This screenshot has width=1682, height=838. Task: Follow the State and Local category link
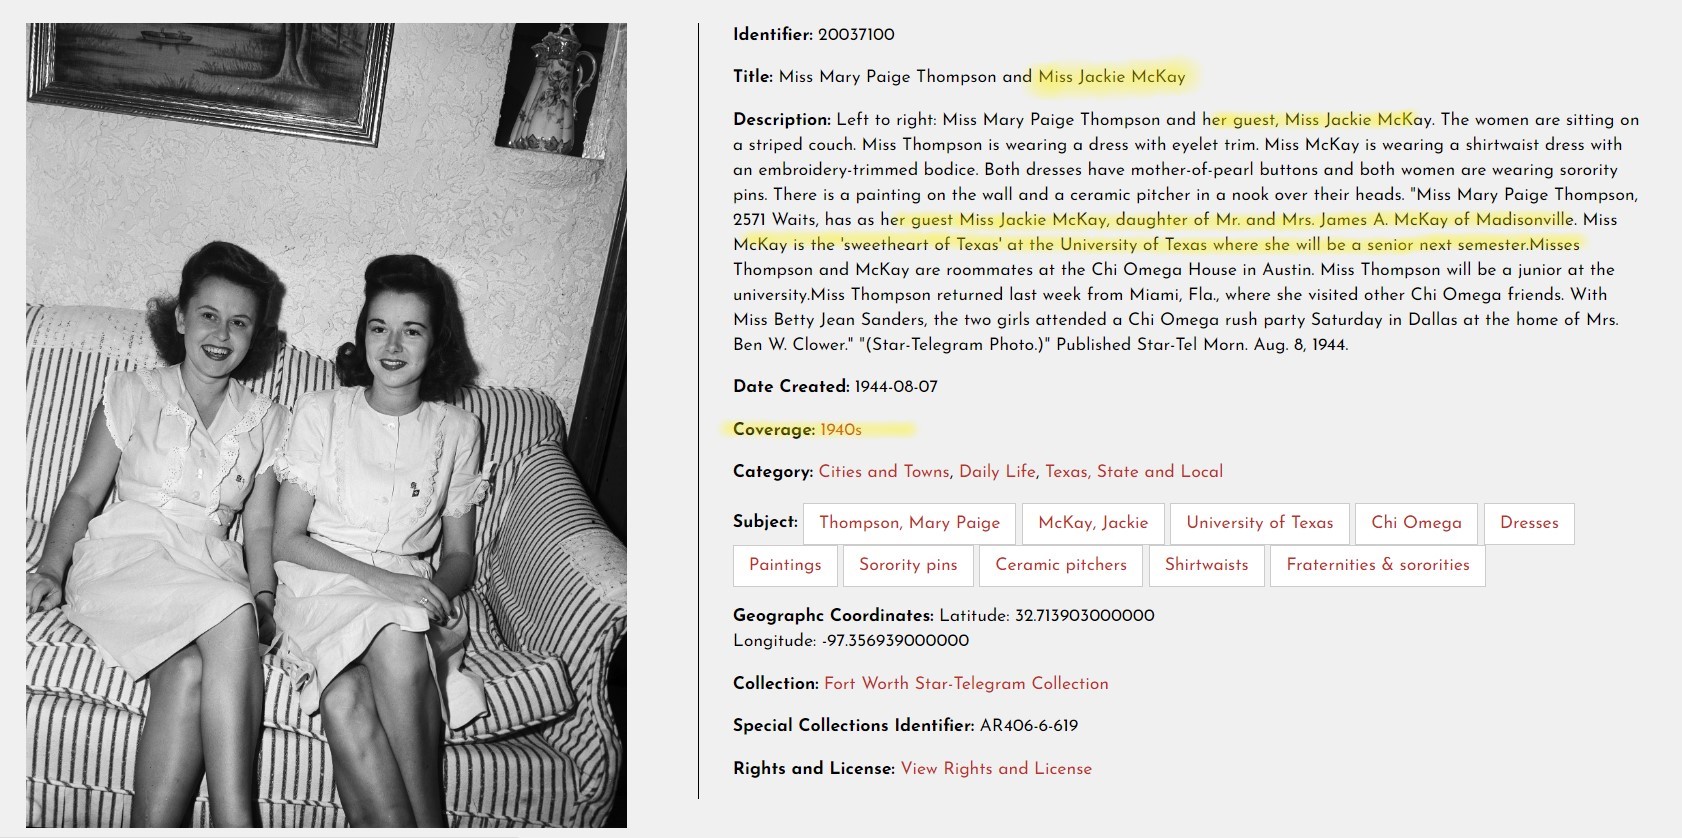pos(1160,471)
